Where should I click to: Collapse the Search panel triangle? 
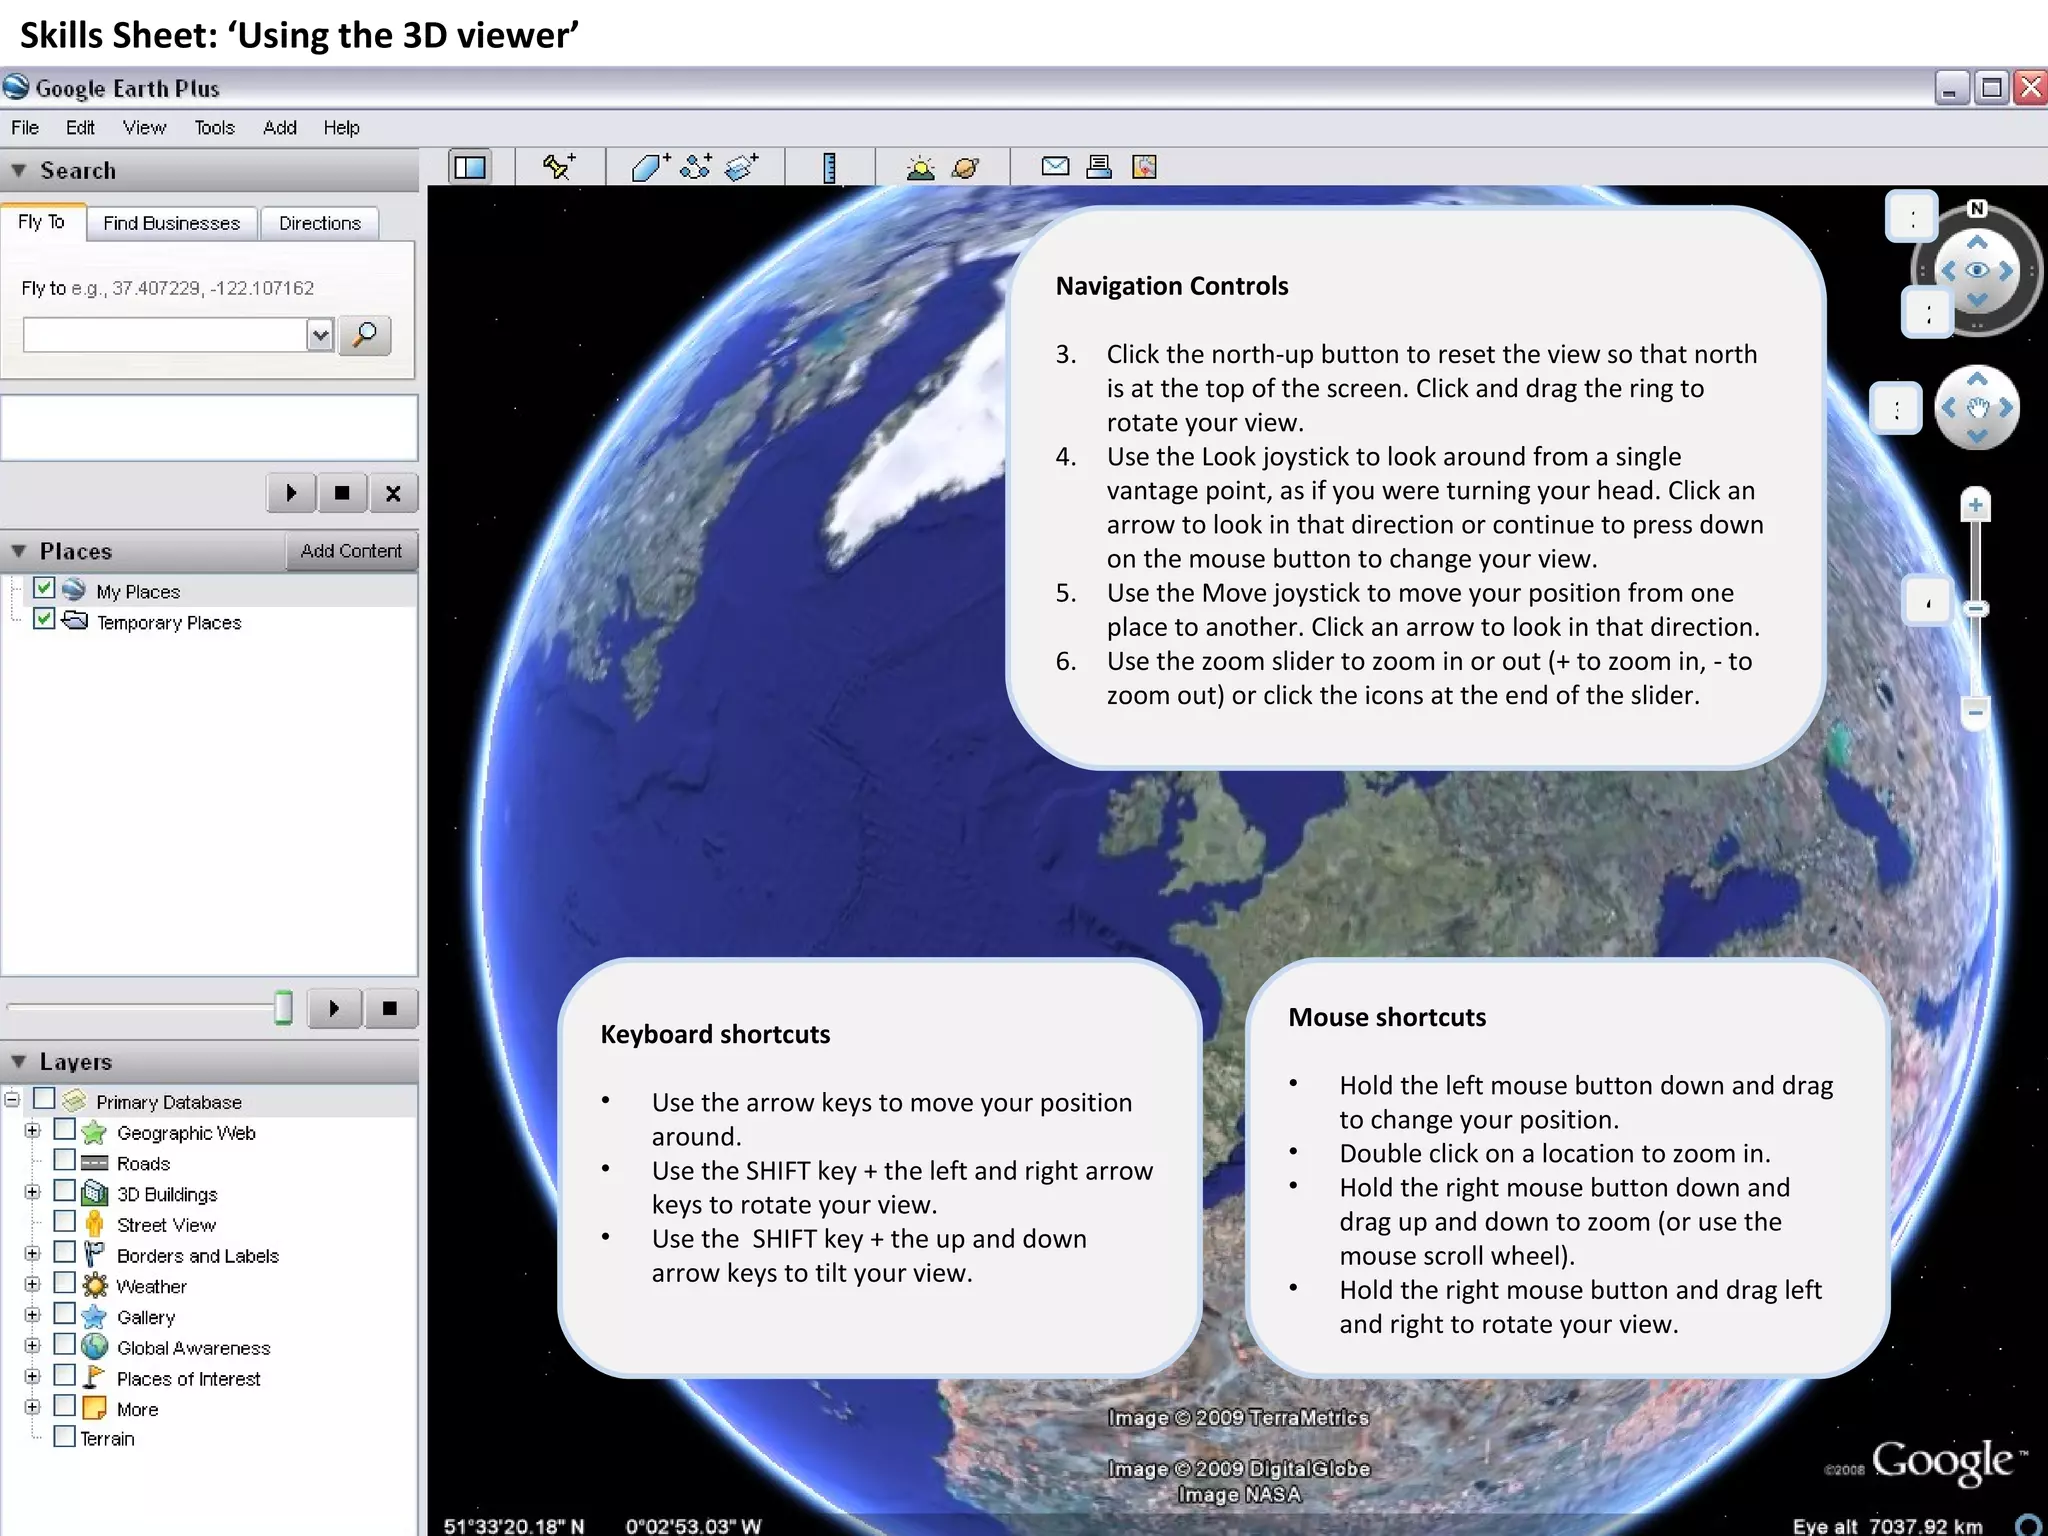18,171
